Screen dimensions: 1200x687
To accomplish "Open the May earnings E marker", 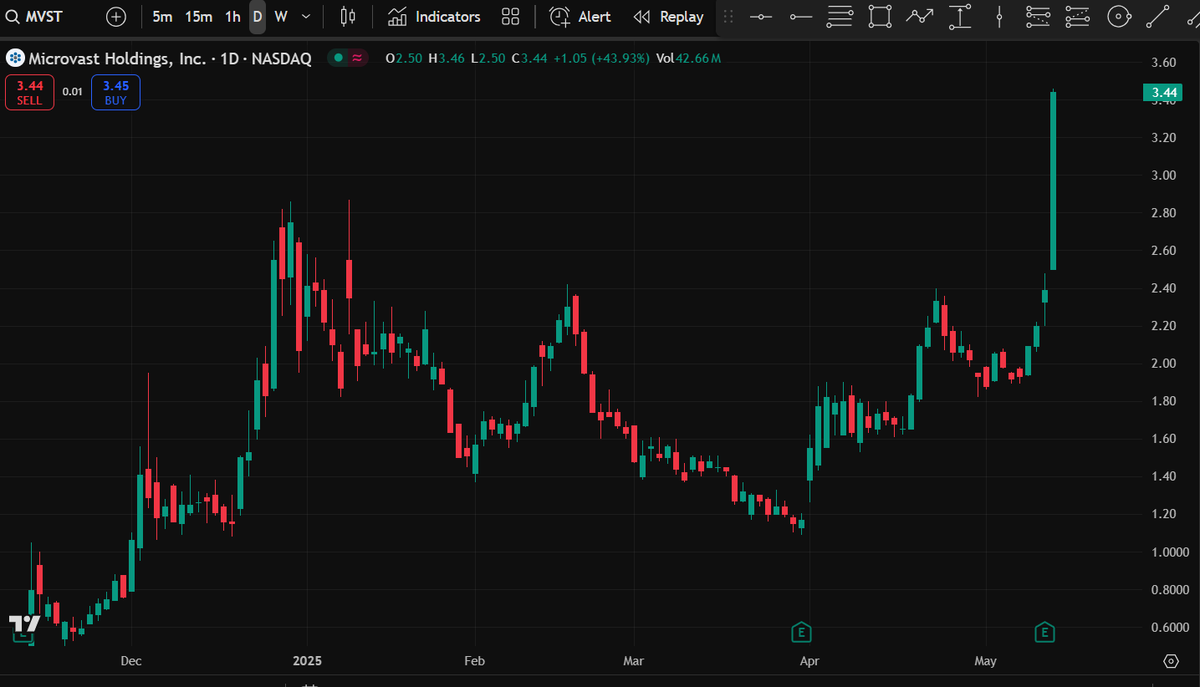I will point(1045,632).
